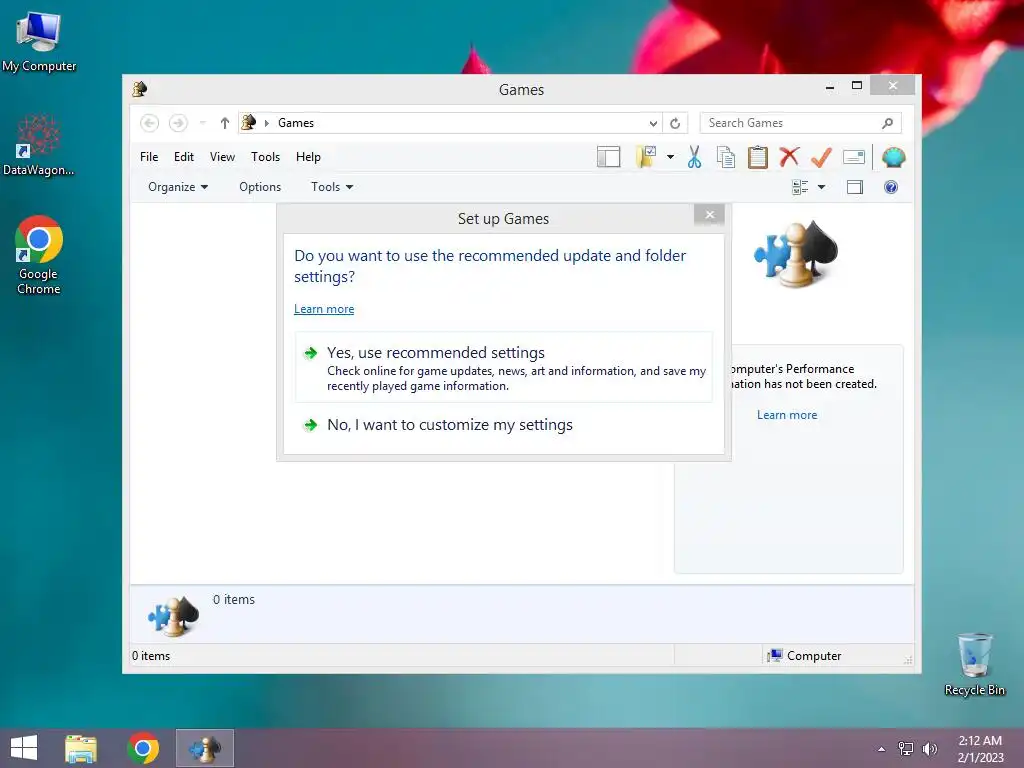Click the Games icon in address bar
The image size is (1024, 768).
tap(249, 122)
